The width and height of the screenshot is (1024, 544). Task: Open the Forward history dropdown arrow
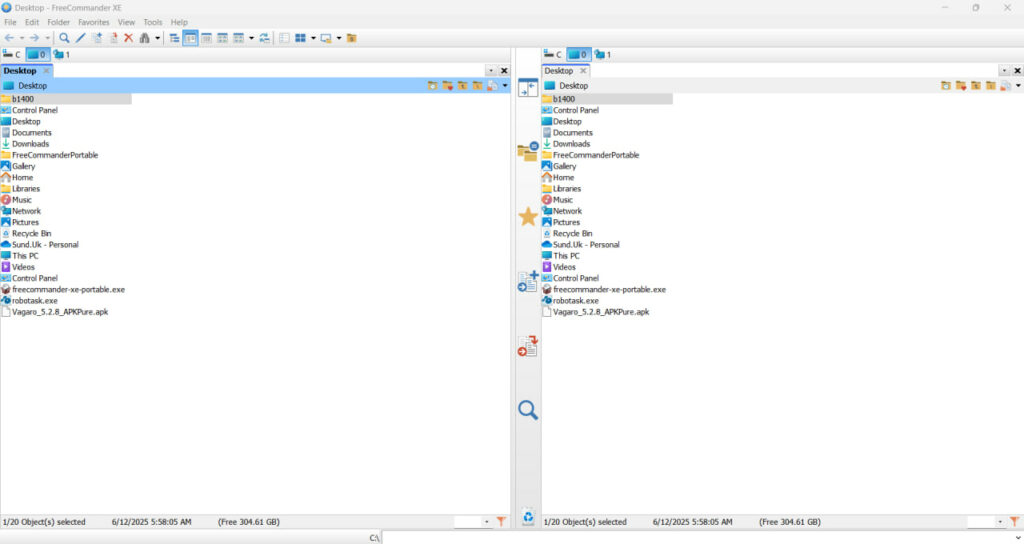click(47, 38)
